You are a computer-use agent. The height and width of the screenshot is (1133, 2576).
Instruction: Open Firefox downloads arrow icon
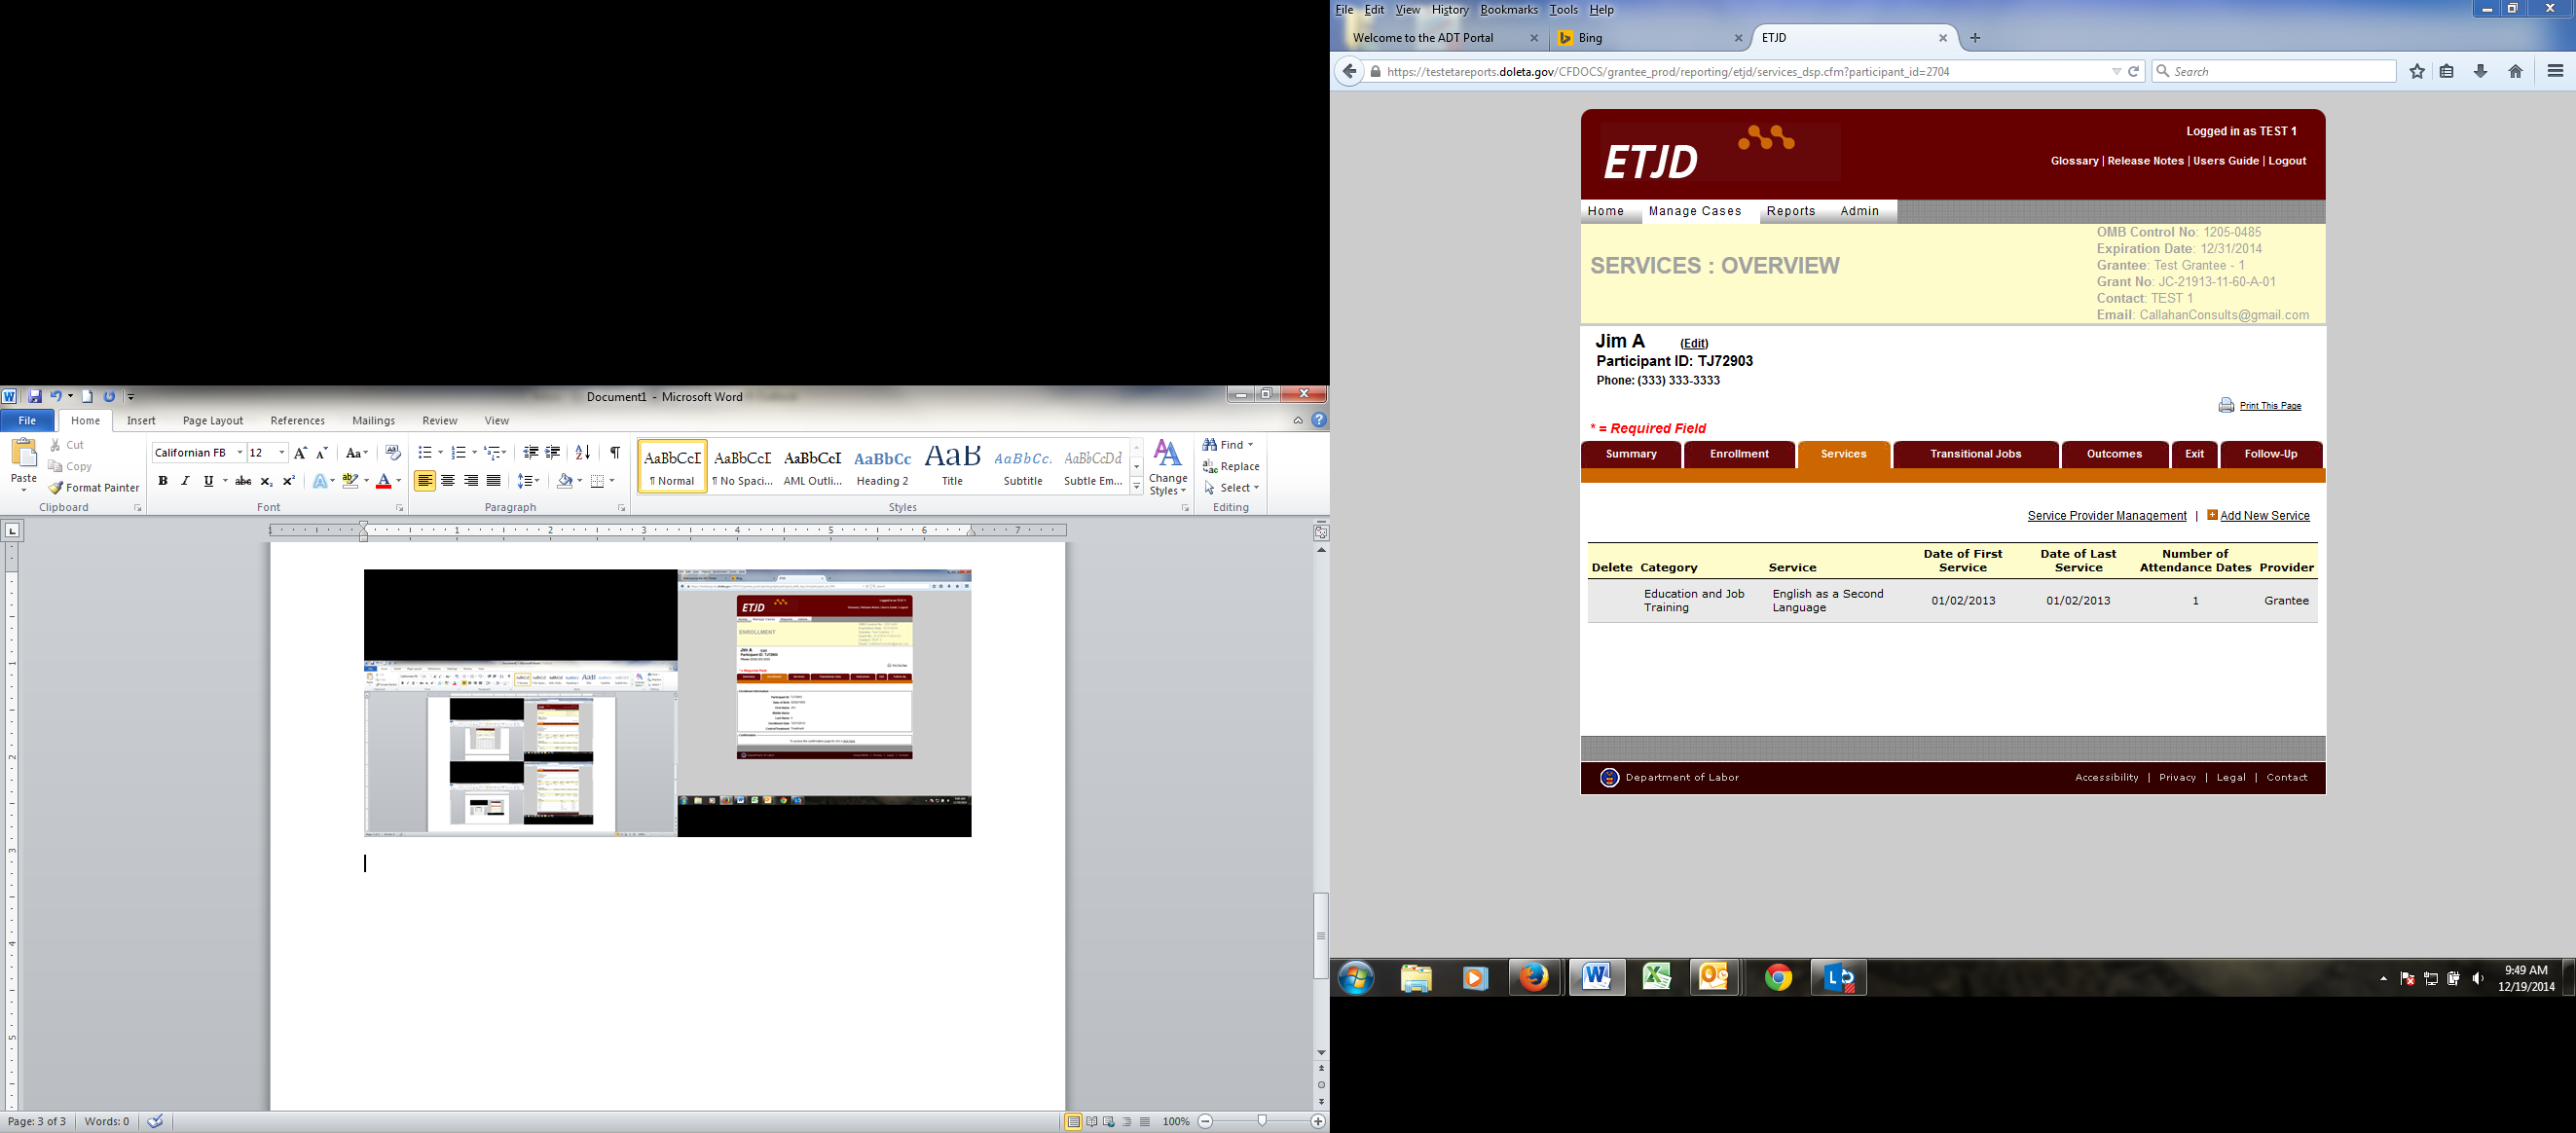pyautogui.click(x=2481, y=72)
